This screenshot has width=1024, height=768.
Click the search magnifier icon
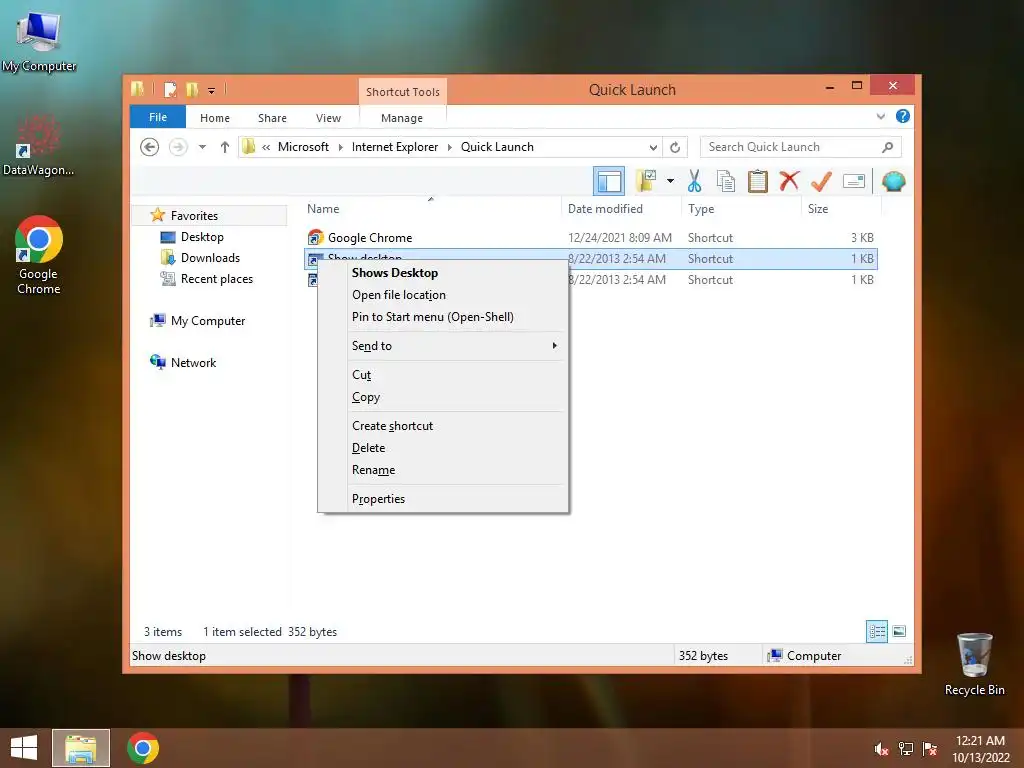coord(887,147)
